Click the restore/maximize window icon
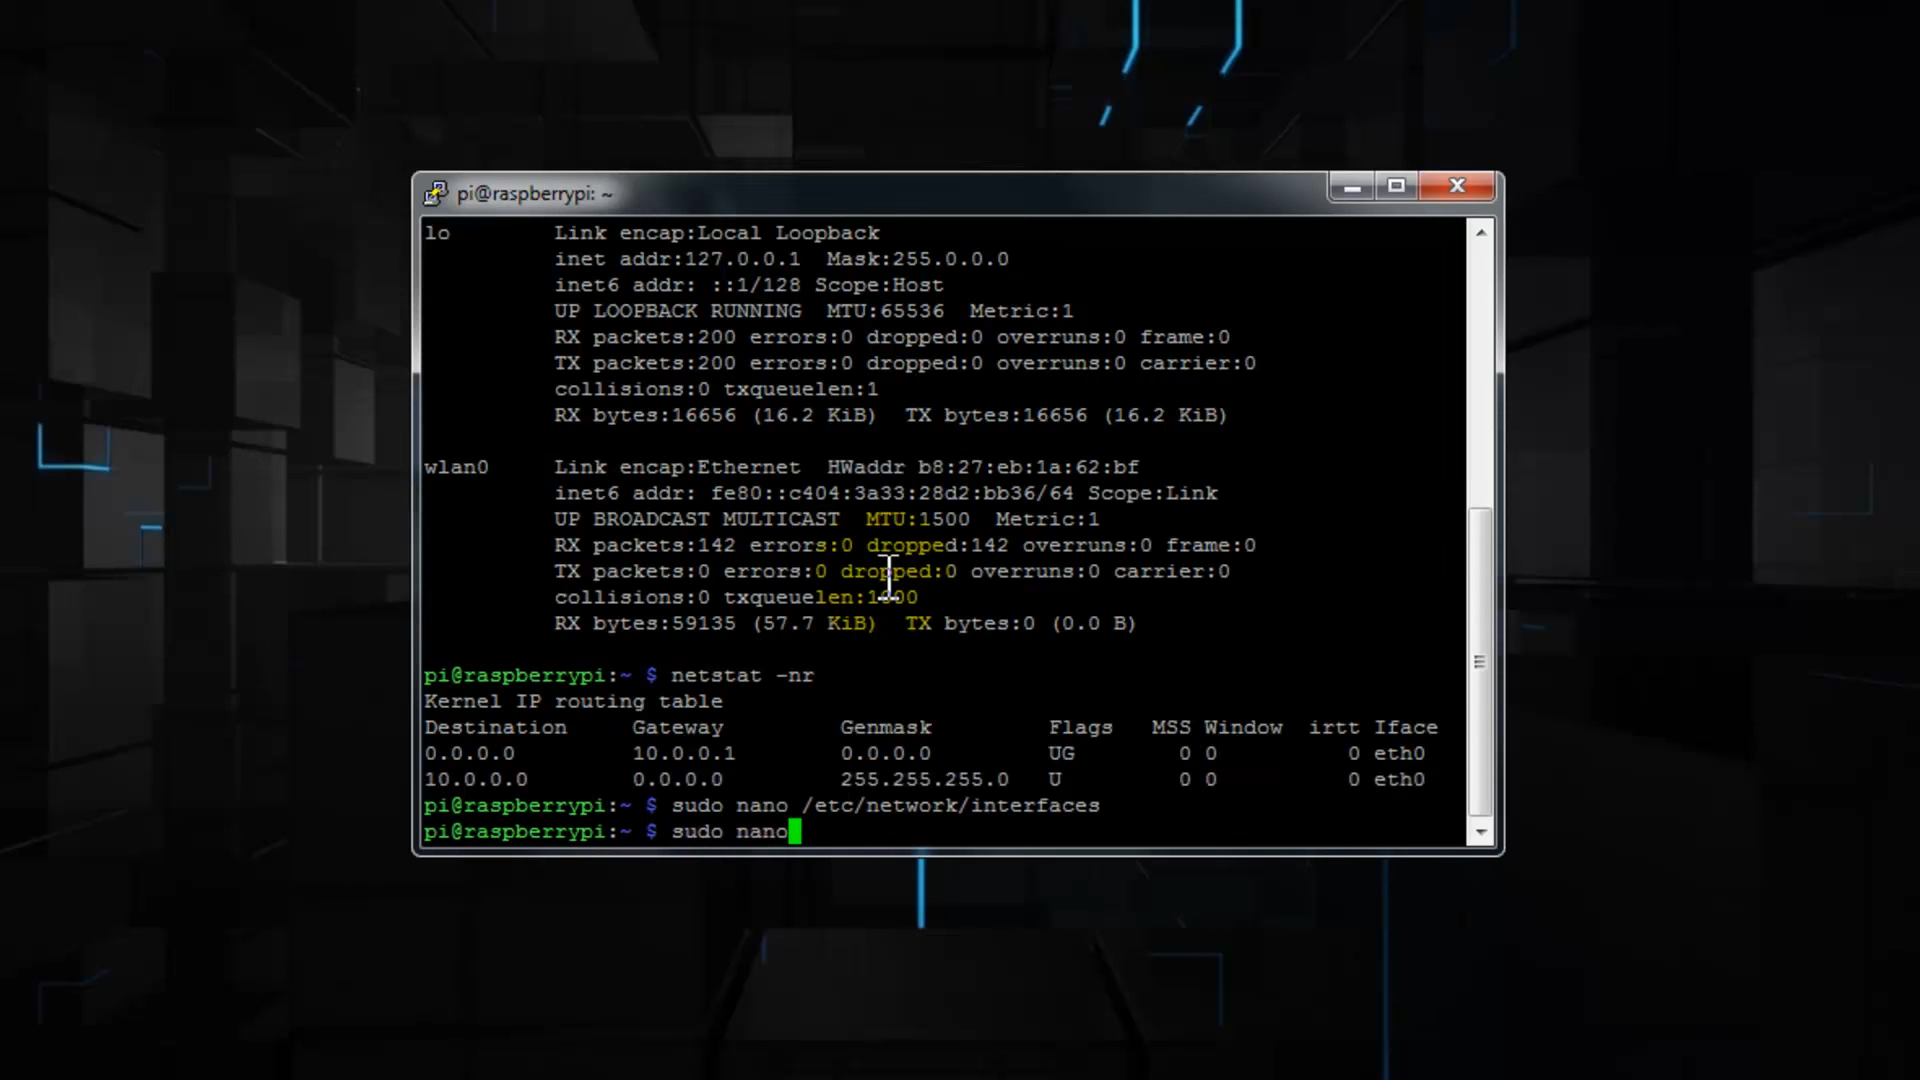Image resolution: width=1920 pixels, height=1080 pixels. tap(1395, 187)
